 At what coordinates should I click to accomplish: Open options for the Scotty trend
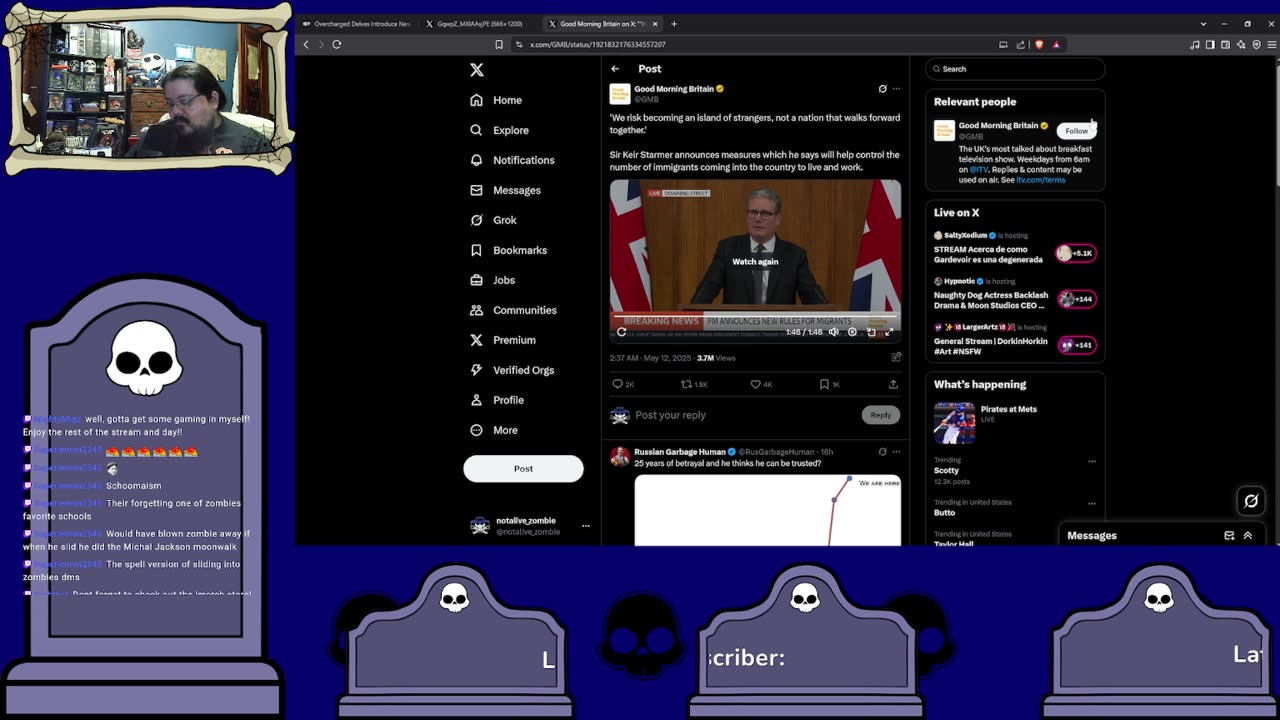(1092, 462)
